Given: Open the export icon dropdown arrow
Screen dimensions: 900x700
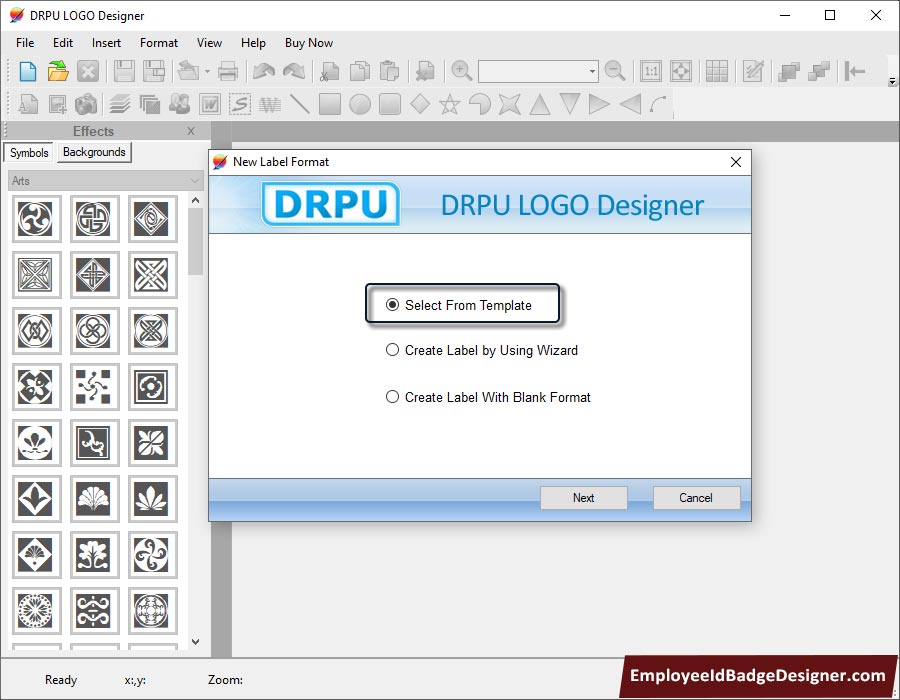Looking at the screenshot, I should pyautogui.click(x=207, y=72).
